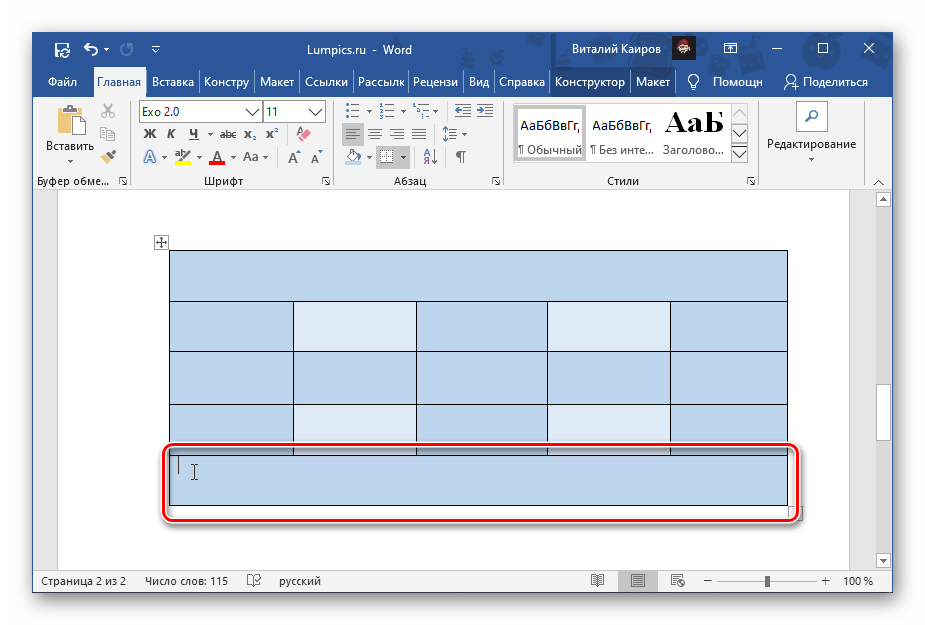
Task: Toggle paragraph marks ¶ display
Action: coord(461,157)
